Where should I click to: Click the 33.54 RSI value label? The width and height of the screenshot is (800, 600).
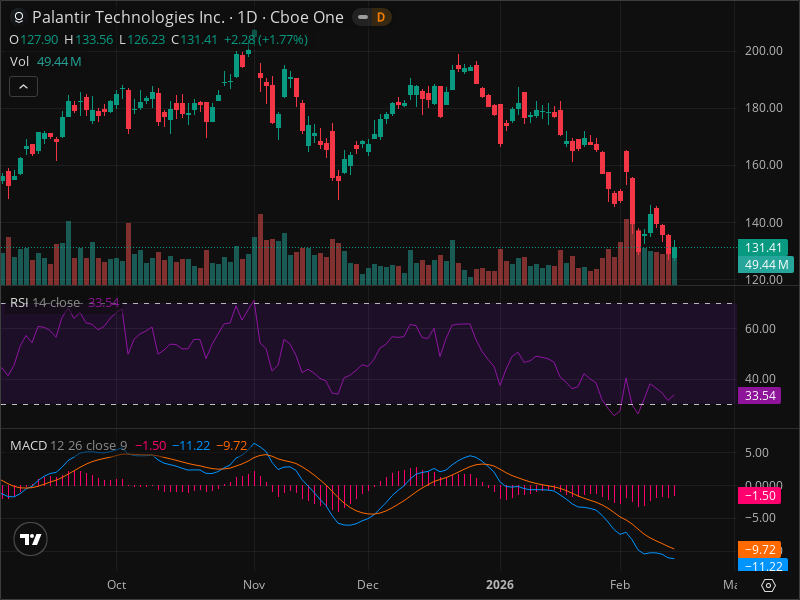(x=759, y=395)
